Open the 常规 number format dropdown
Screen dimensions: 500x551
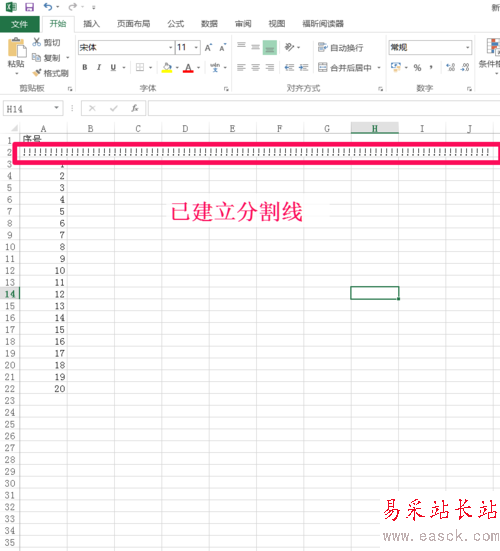467,47
